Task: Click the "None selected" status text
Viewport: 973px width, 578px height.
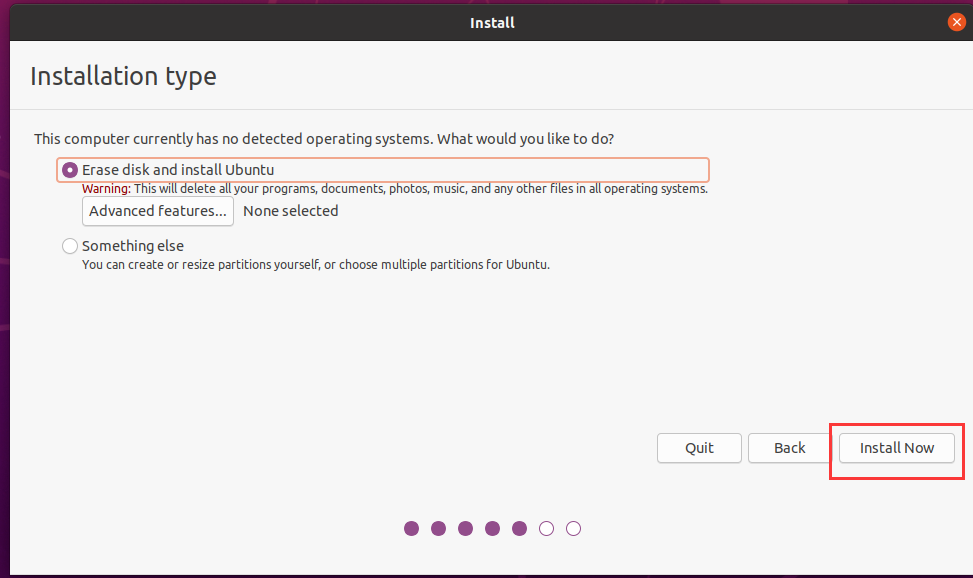Action: coord(290,211)
